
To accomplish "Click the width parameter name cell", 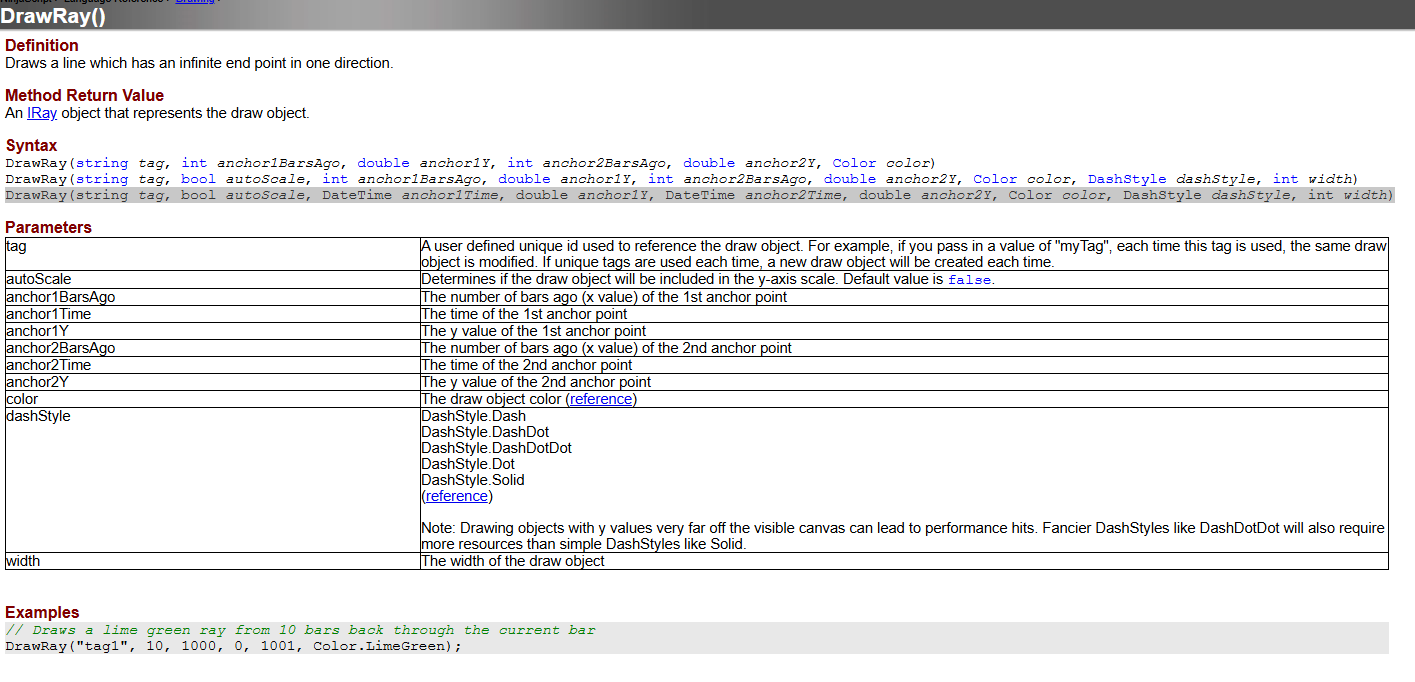I will pos(23,561).
